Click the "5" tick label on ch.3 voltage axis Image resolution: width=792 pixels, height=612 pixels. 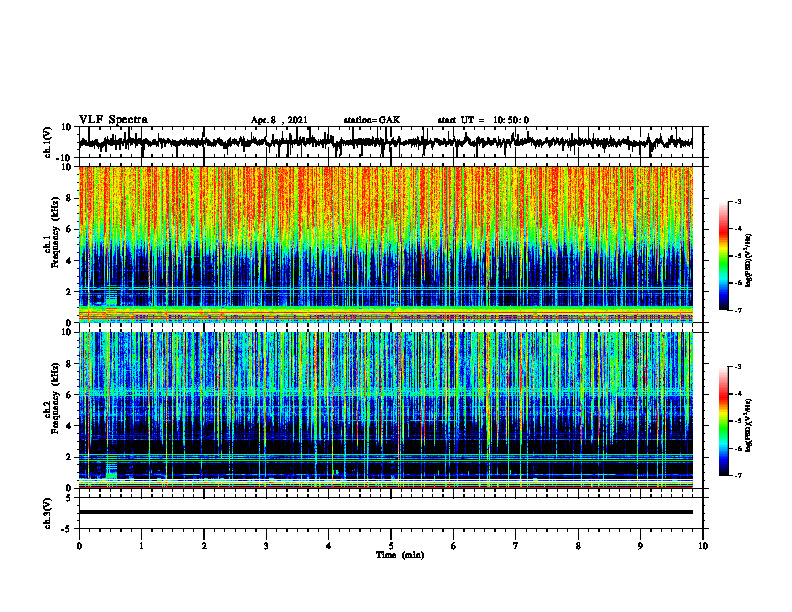[x=70, y=497]
